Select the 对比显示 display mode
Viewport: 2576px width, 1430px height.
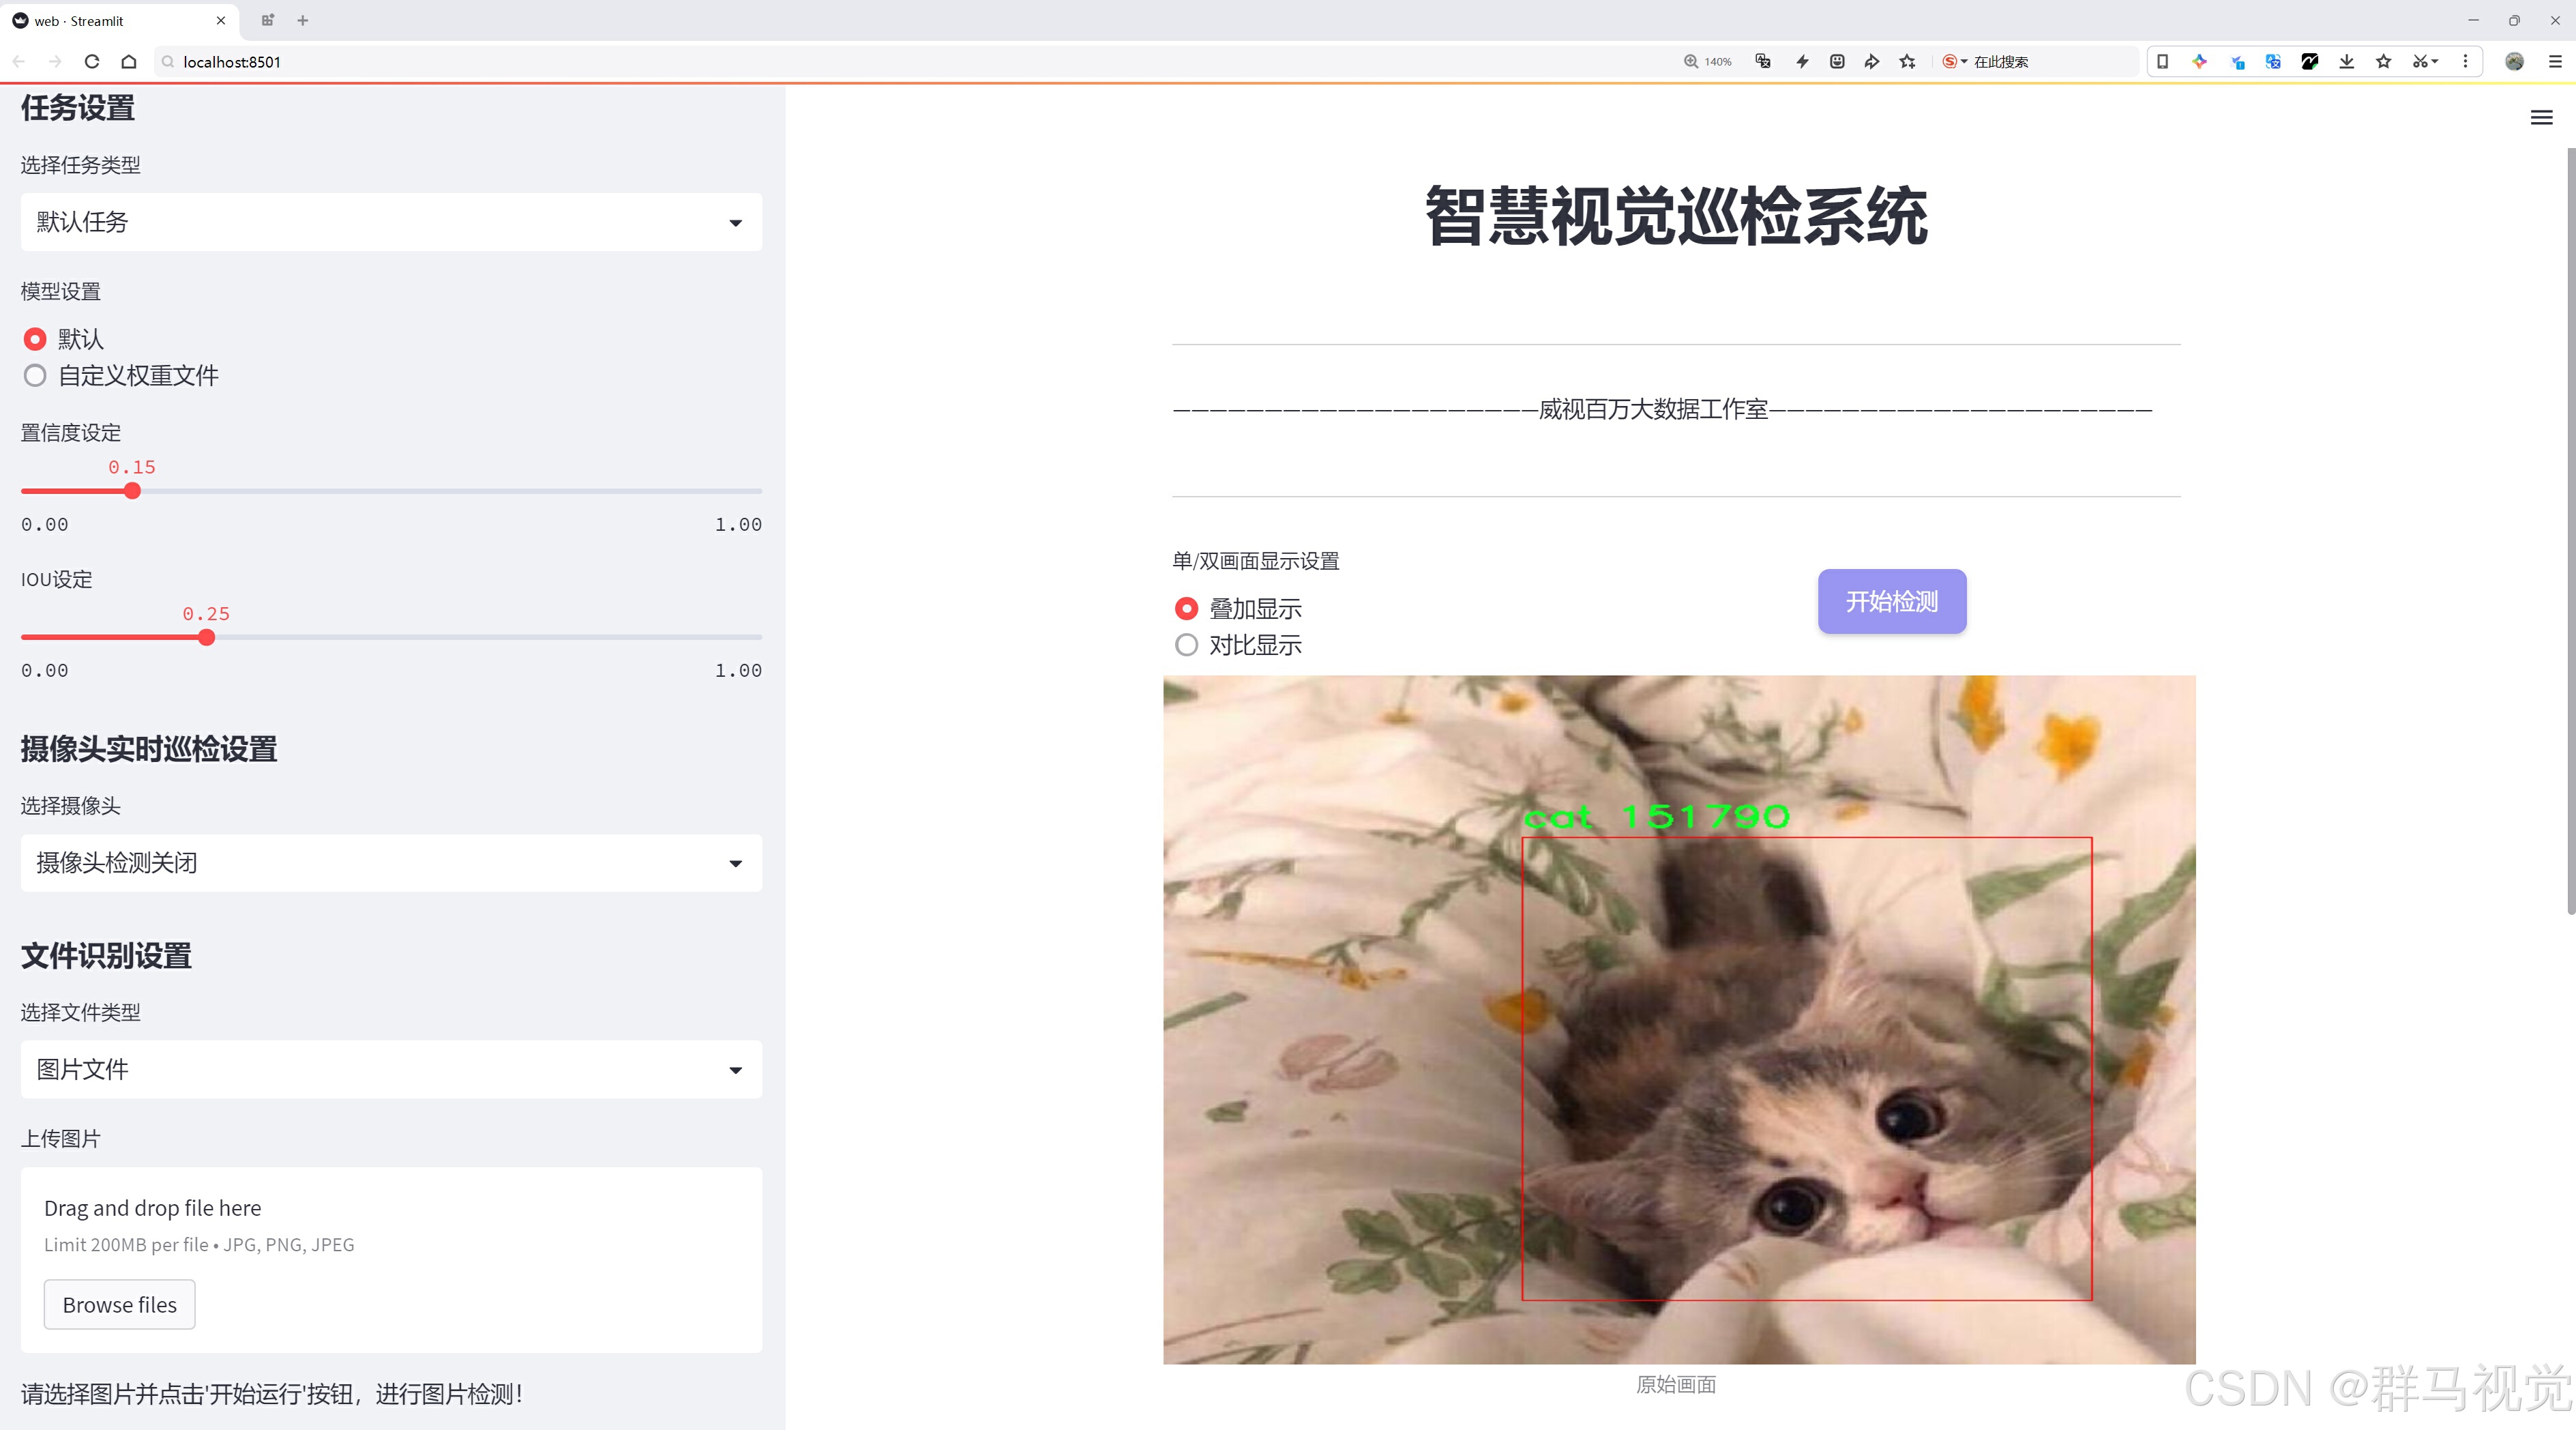point(1186,645)
